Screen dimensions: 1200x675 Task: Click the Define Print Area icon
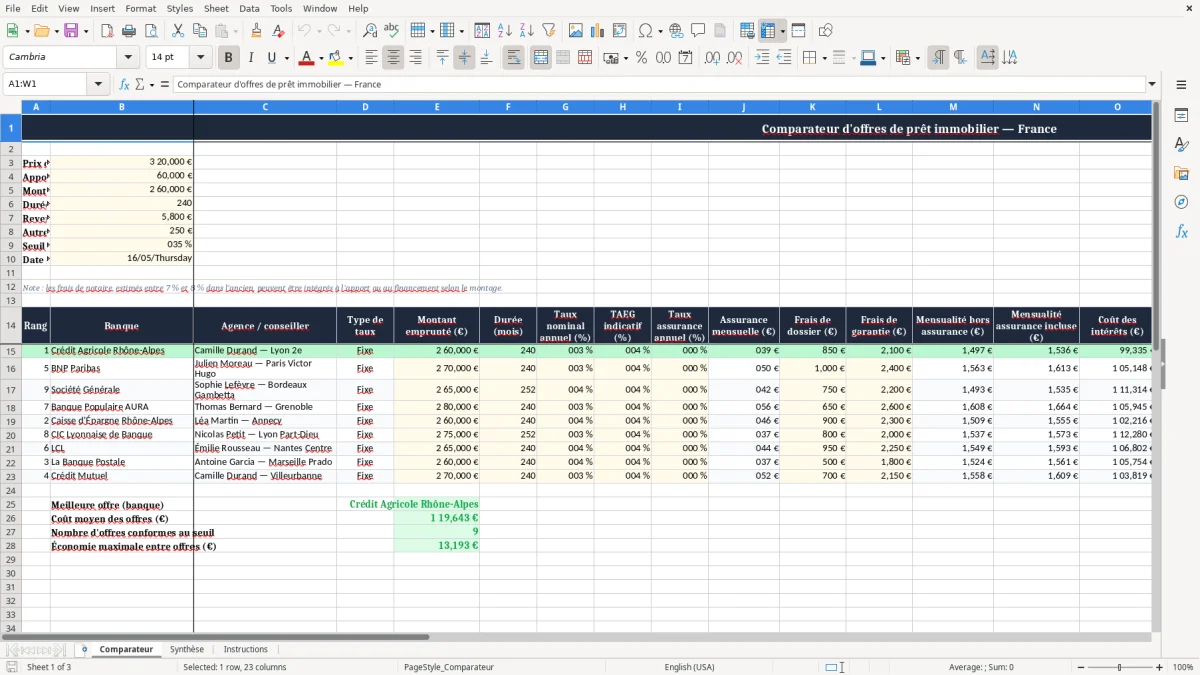pyautogui.click(x=747, y=31)
